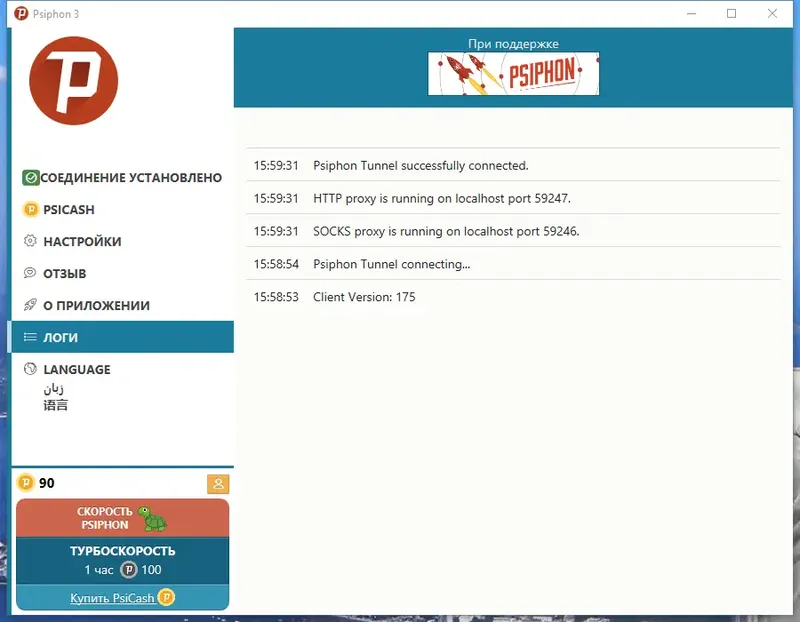Close the Psiphon 3 window
Image resolution: width=800 pixels, height=622 pixels.
[x=772, y=14]
